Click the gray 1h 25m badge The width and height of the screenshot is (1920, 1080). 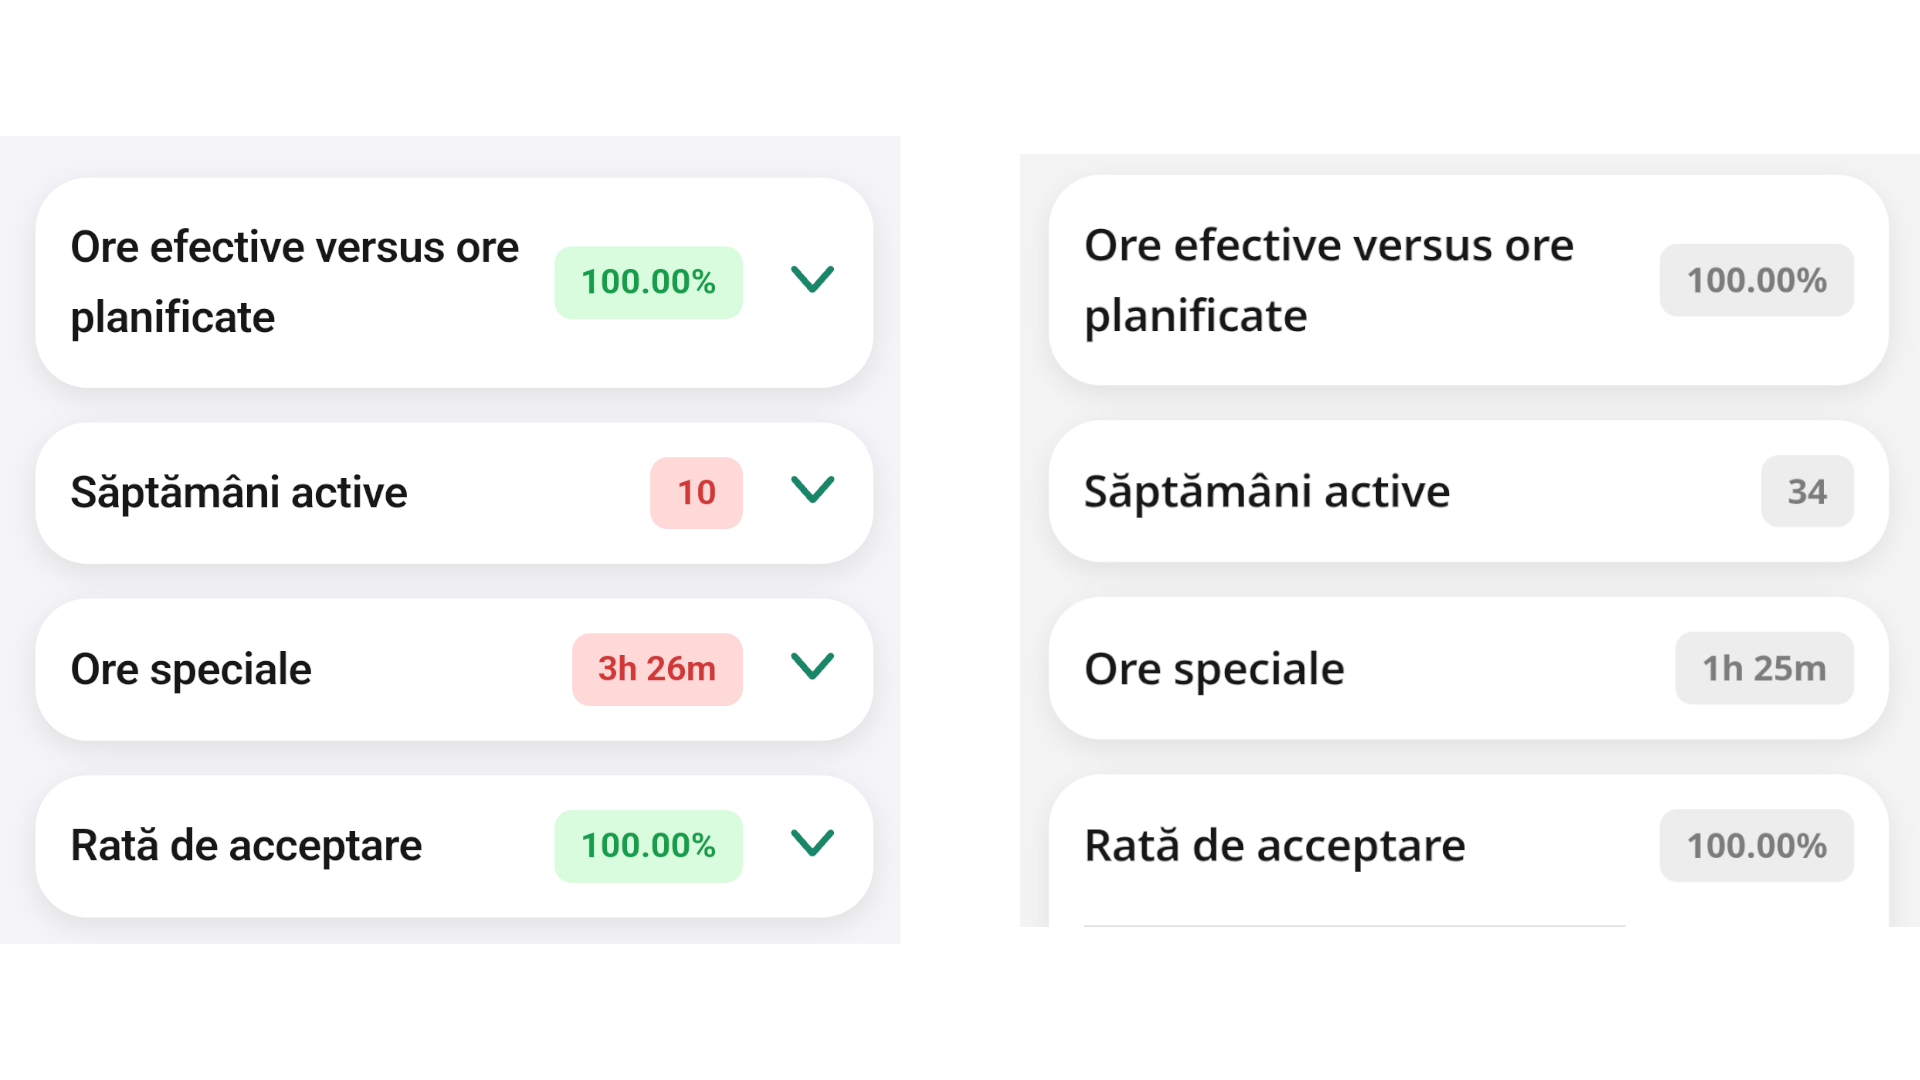point(1764,668)
